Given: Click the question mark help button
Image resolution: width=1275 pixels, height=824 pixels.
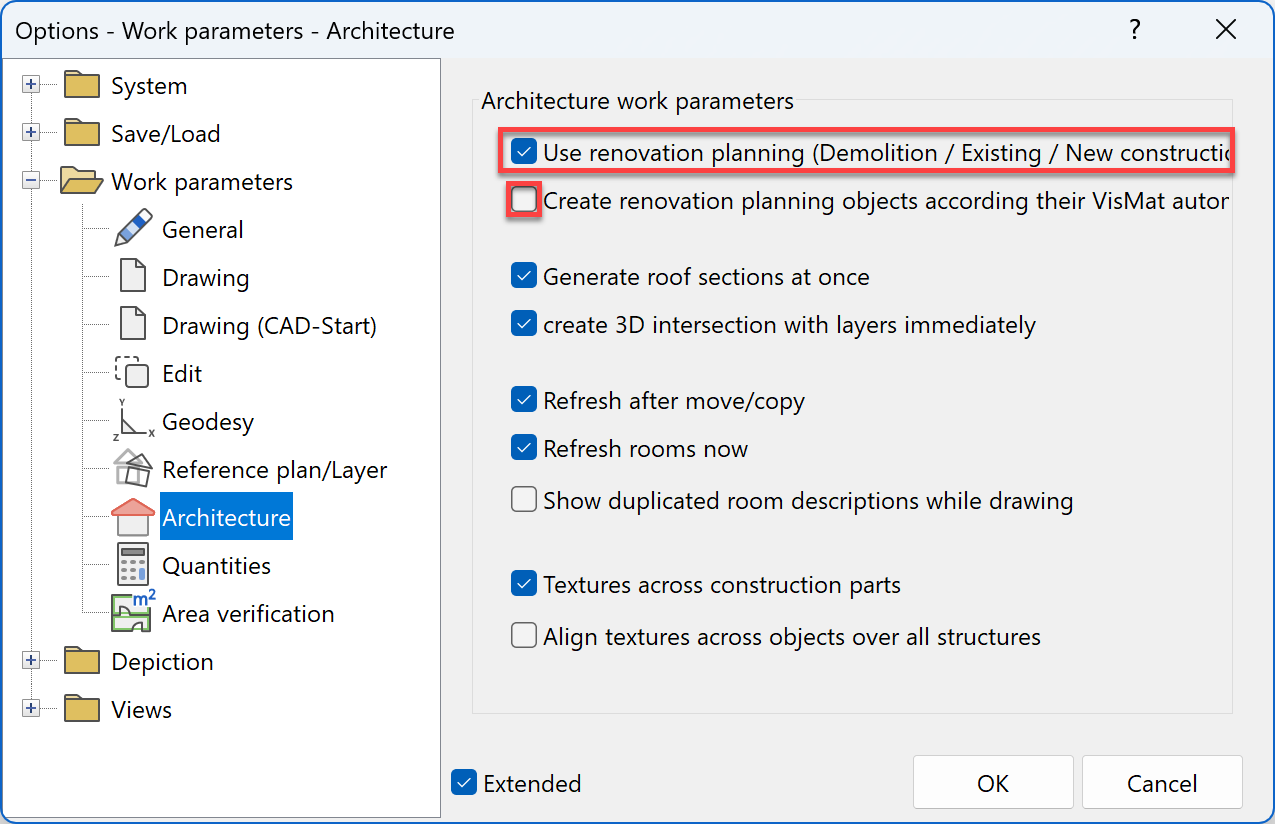Looking at the screenshot, I should (x=1134, y=30).
